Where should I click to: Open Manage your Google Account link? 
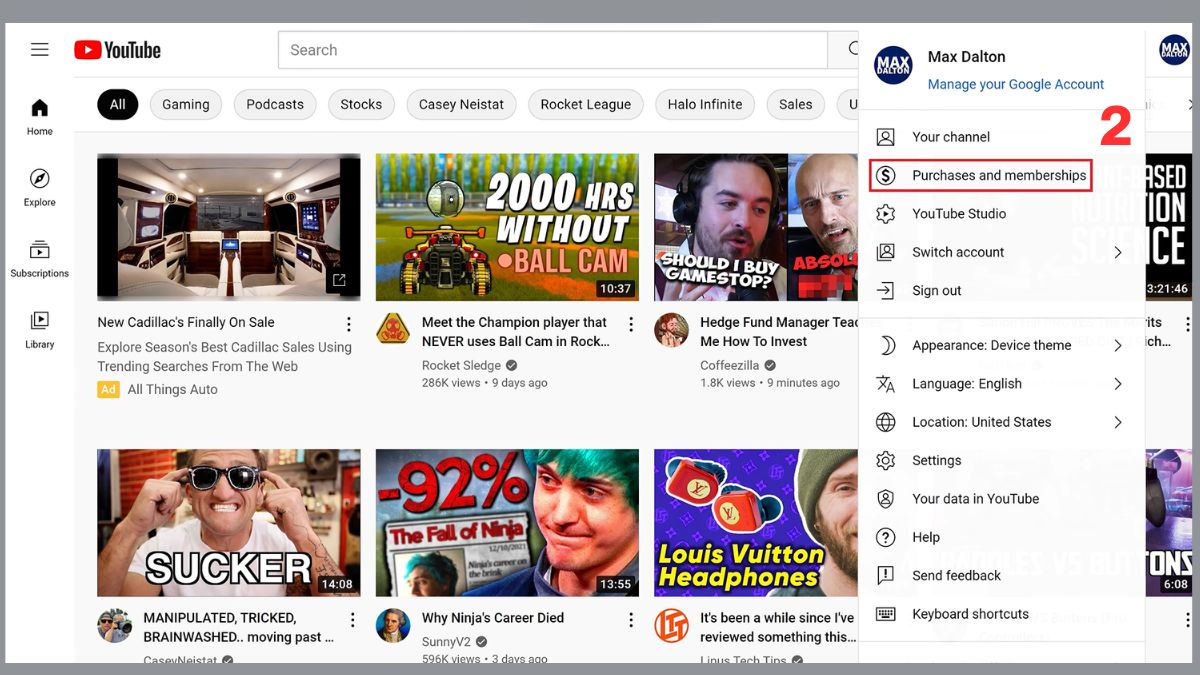[x=1015, y=84]
